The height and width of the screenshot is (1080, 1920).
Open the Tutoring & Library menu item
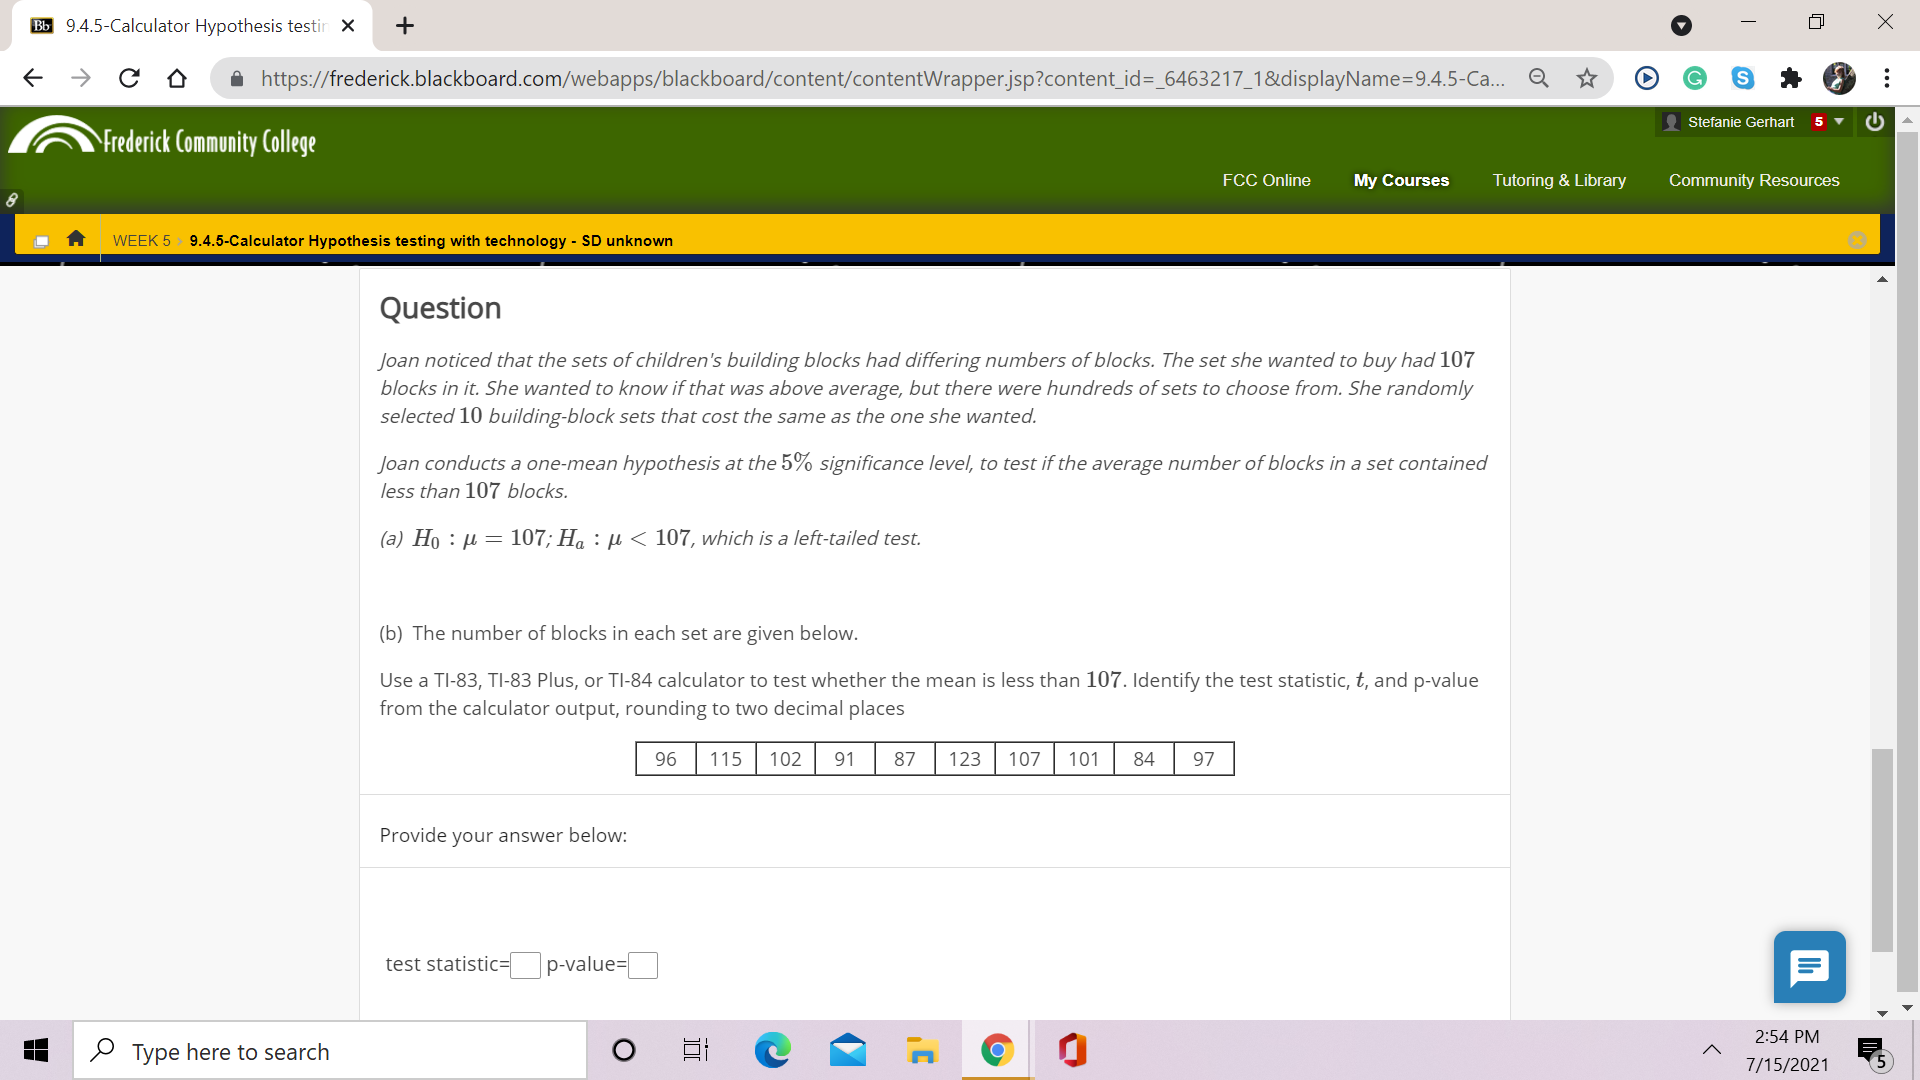[x=1559, y=180]
